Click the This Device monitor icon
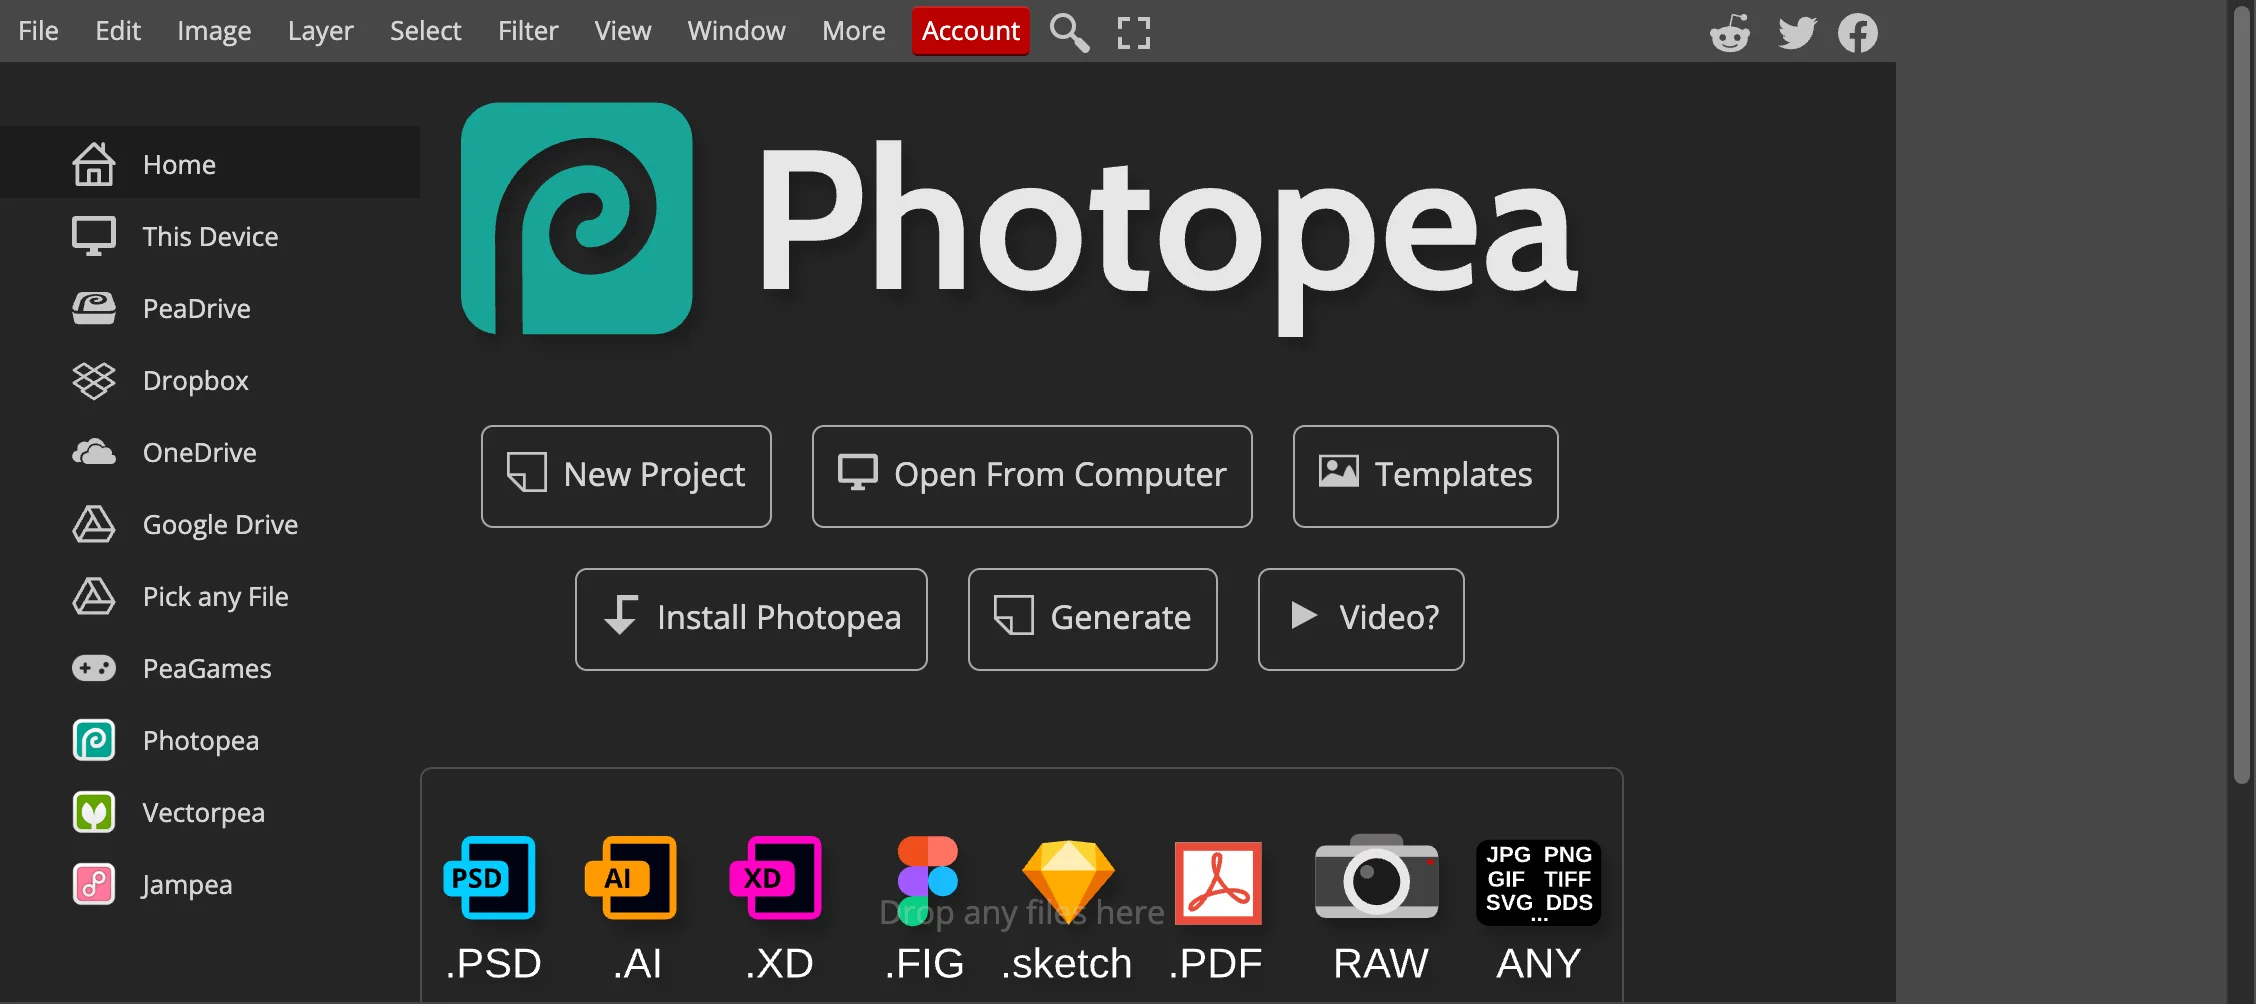Viewport: 2256px width, 1004px height. 94,236
